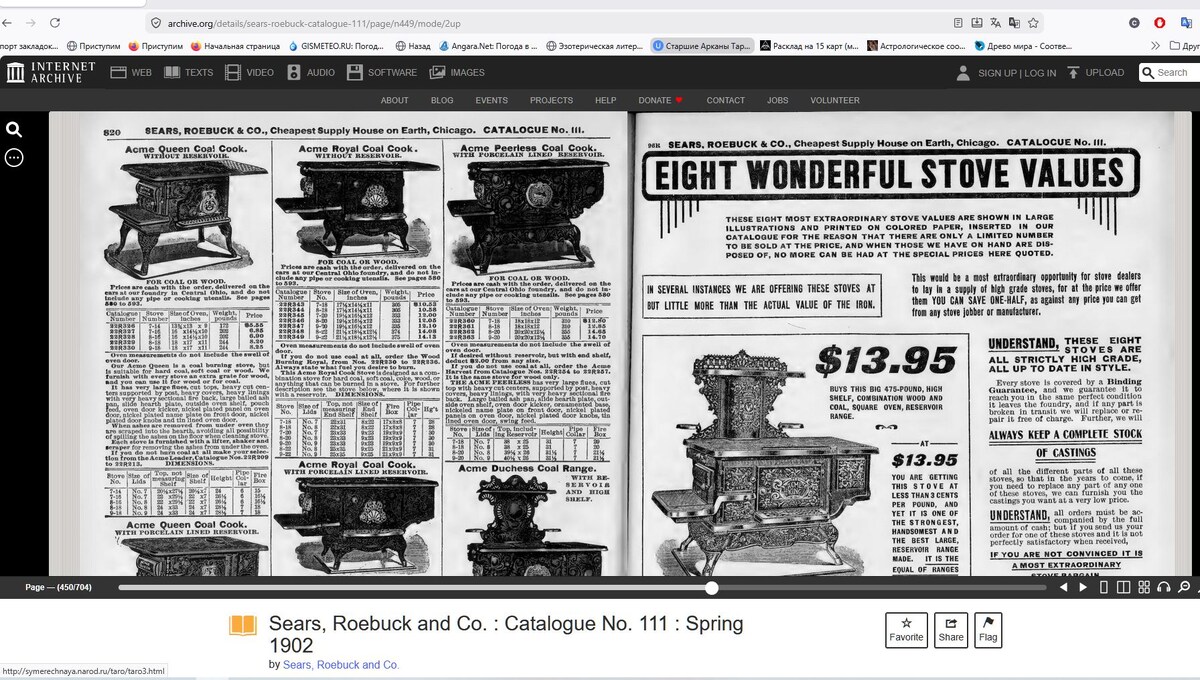
Task: Click the blue translator extension icon in the toolbar
Action: point(1187,23)
